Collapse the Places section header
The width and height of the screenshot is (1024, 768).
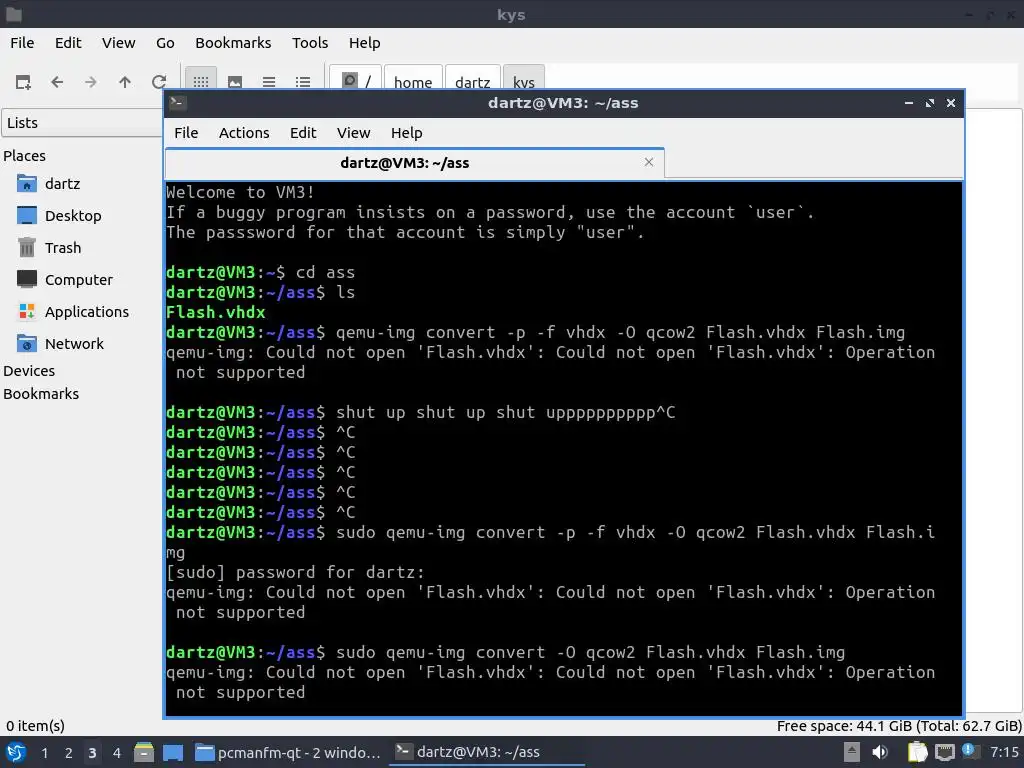[24, 155]
